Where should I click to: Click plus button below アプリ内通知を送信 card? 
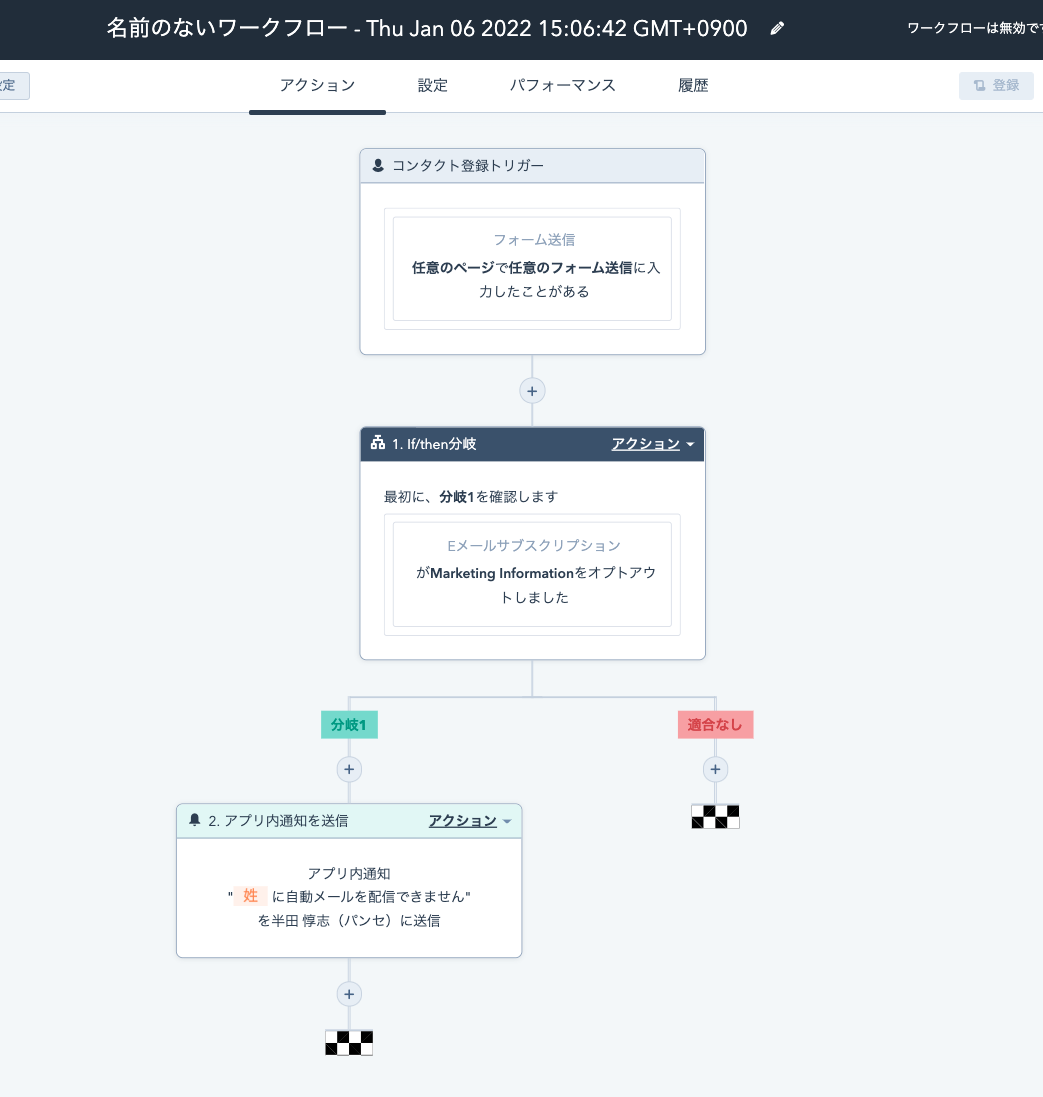tap(349, 994)
